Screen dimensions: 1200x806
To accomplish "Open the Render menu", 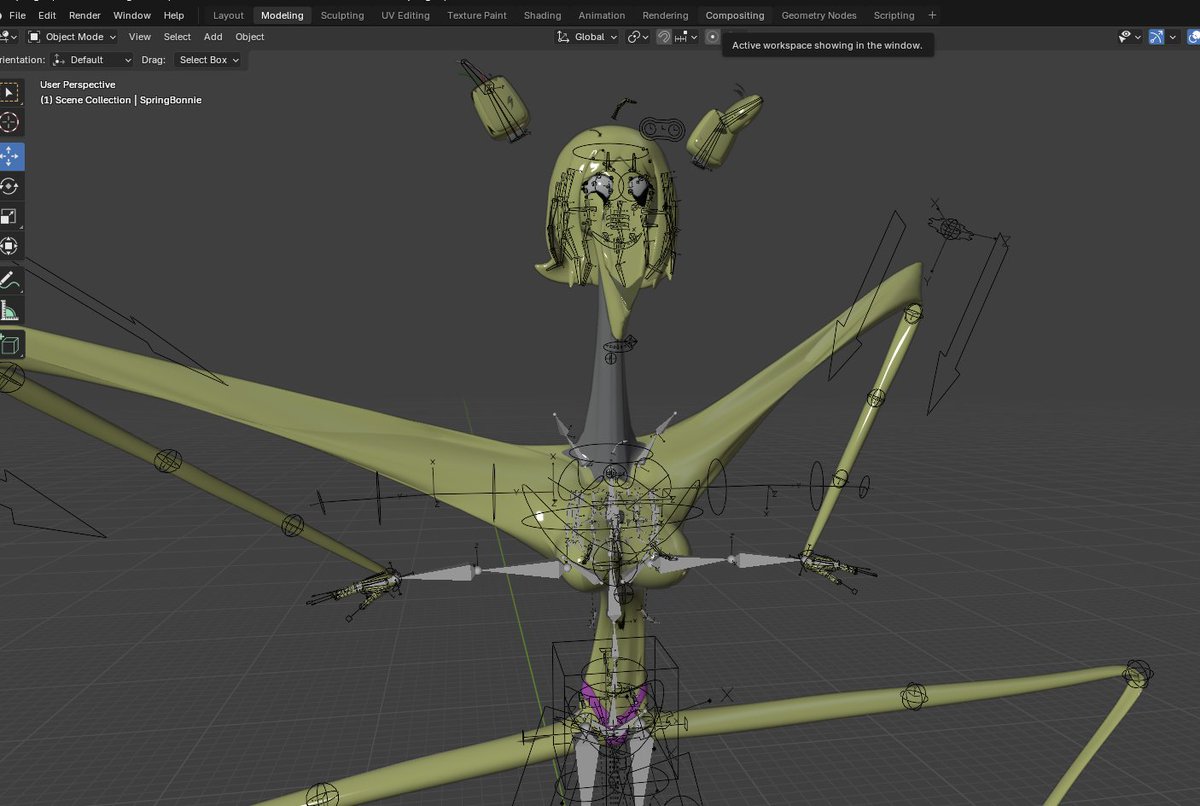I will pos(85,15).
